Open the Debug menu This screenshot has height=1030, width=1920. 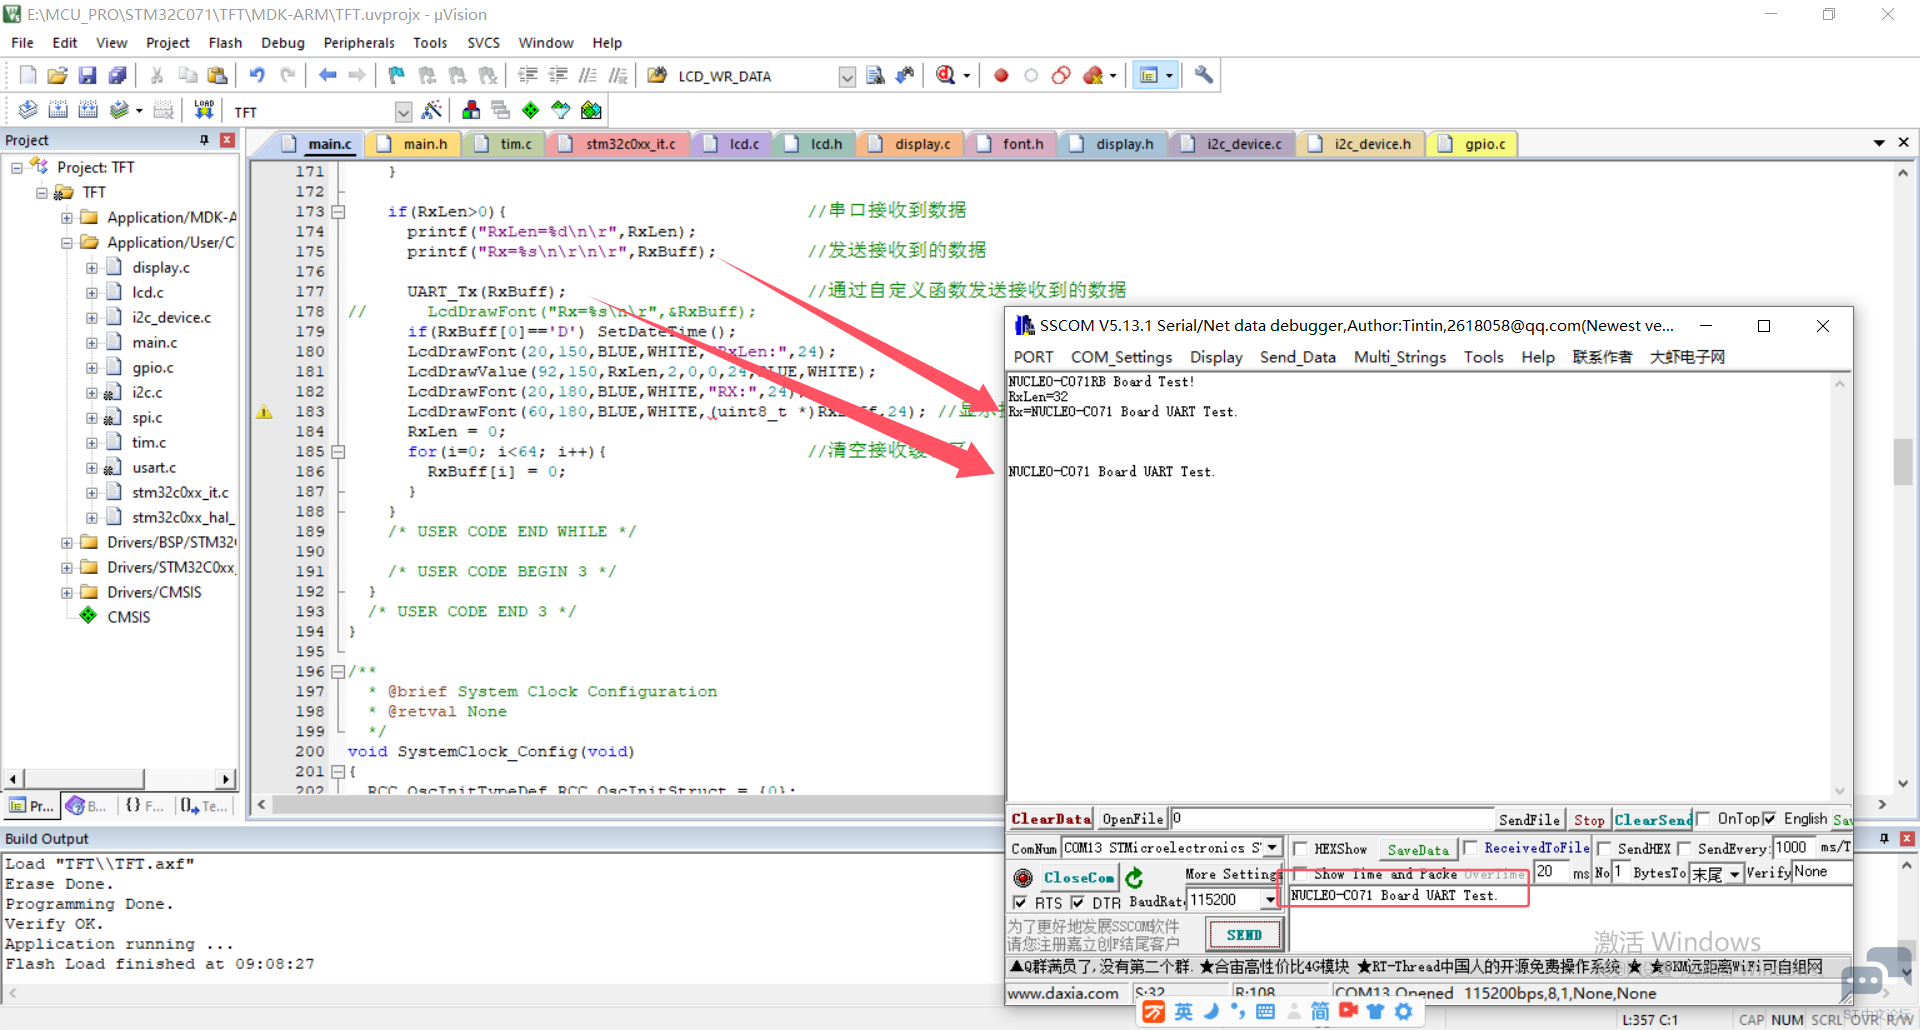283,43
